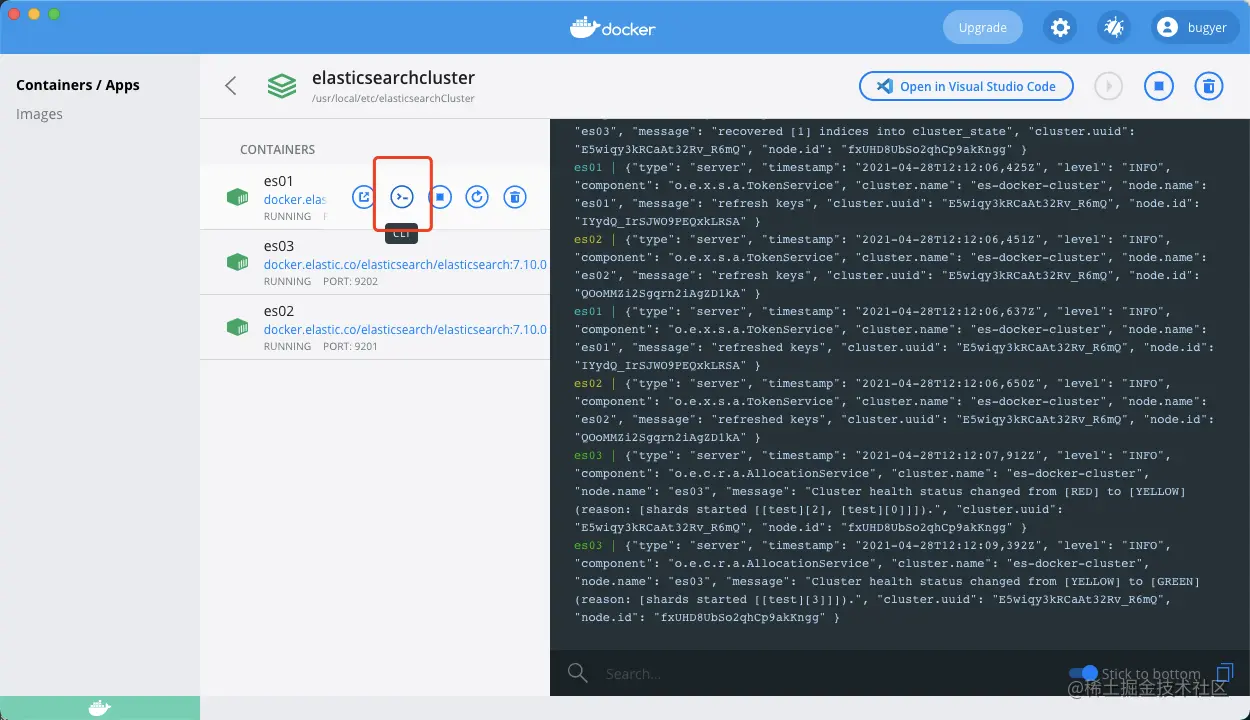Click the CONTAINERS heading
This screenshot has height=720, width=1250.
277,149
